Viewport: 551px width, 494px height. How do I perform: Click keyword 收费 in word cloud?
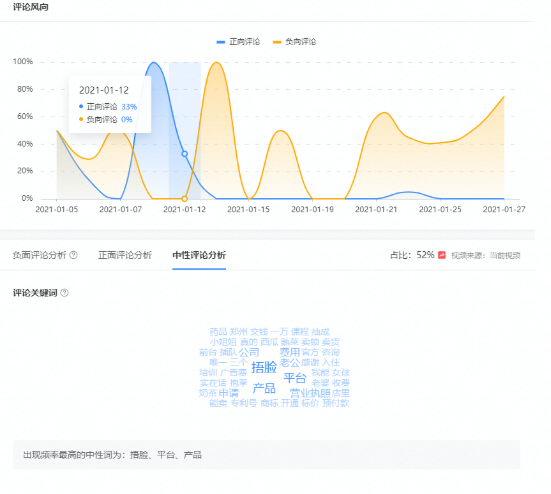click(341, 383)
